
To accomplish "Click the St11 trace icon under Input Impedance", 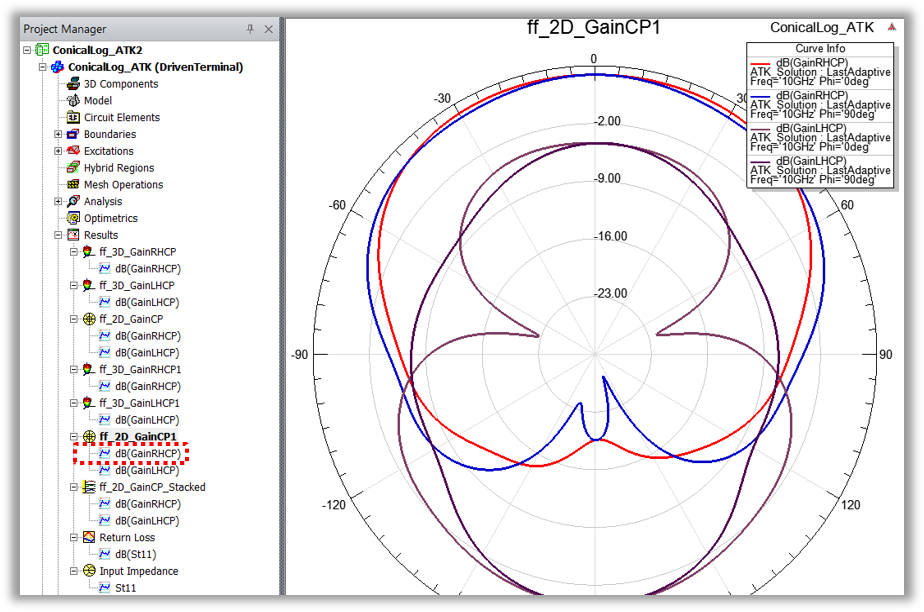I will tap(104, 588).
